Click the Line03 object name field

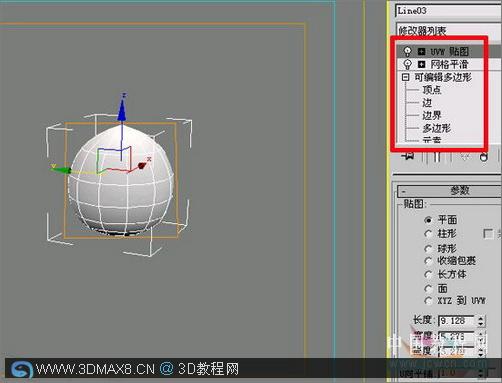449,11
